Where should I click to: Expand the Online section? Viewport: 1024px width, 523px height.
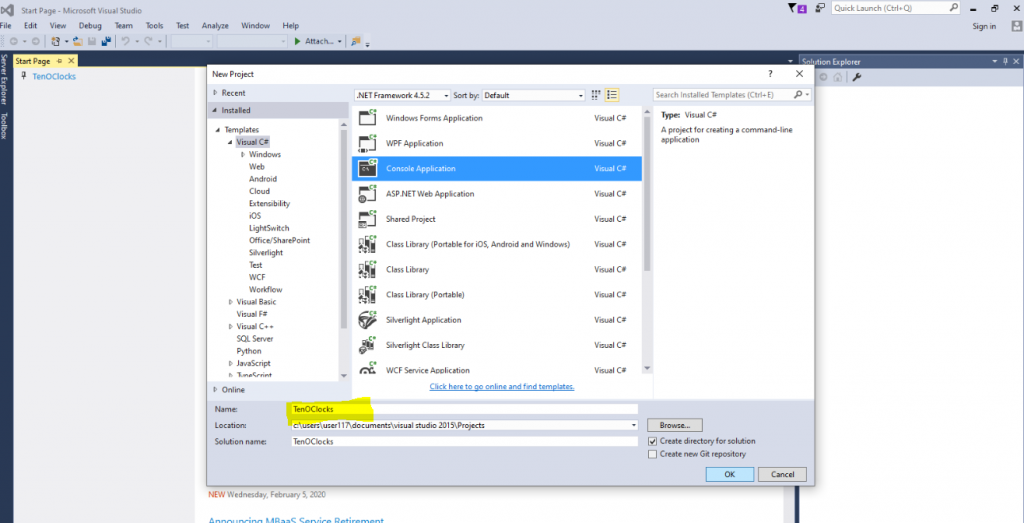(216, 390)
